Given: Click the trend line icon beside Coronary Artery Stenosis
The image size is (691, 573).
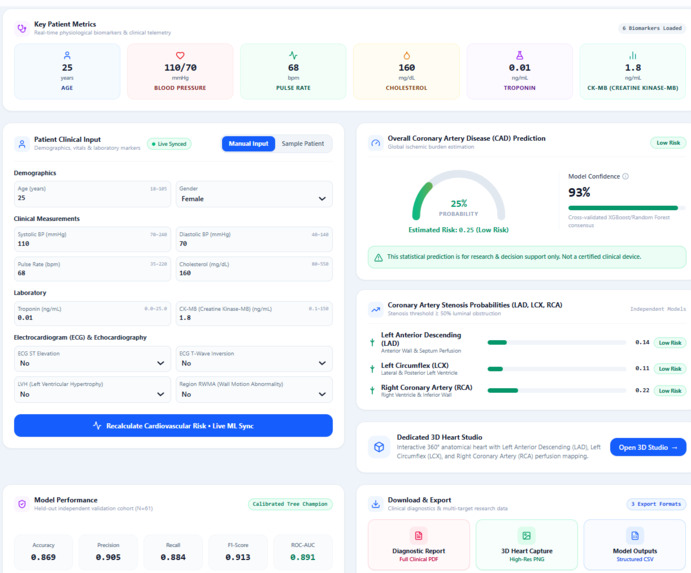Looking at the screenshot, I should [375, 309].
